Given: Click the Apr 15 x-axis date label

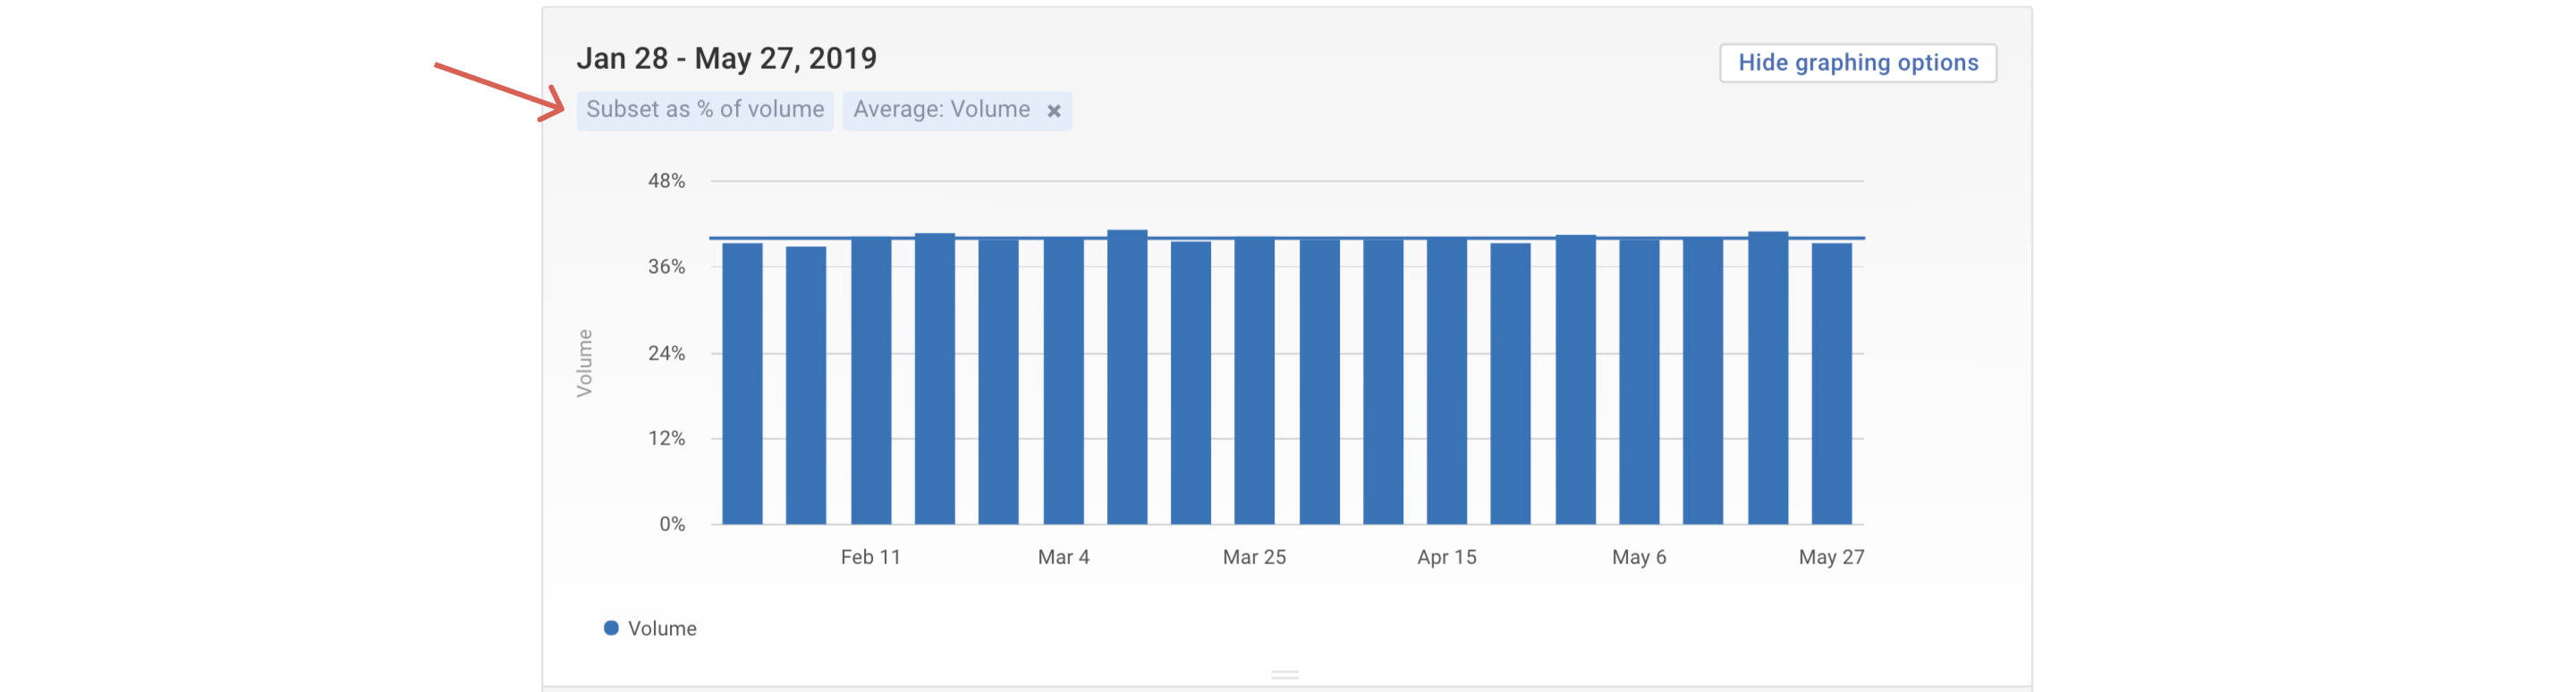Looking at the screenshot, I should pyautogui.click(x=1446, y=557).
